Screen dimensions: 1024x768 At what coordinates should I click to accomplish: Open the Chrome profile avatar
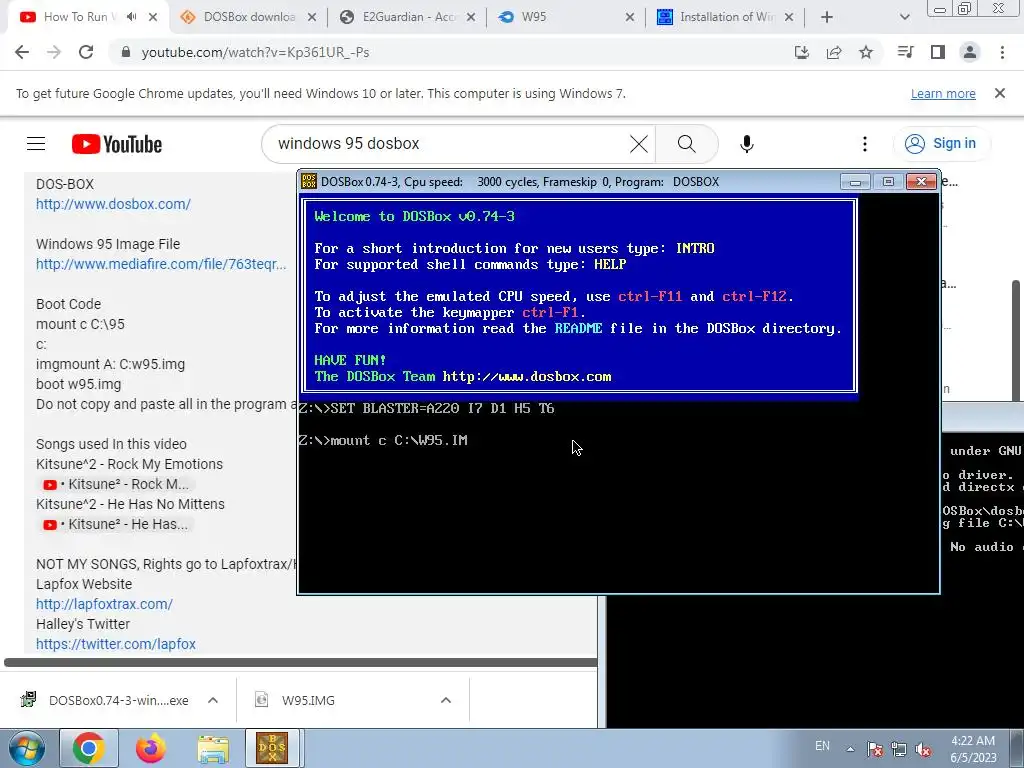tap(970, 52)
